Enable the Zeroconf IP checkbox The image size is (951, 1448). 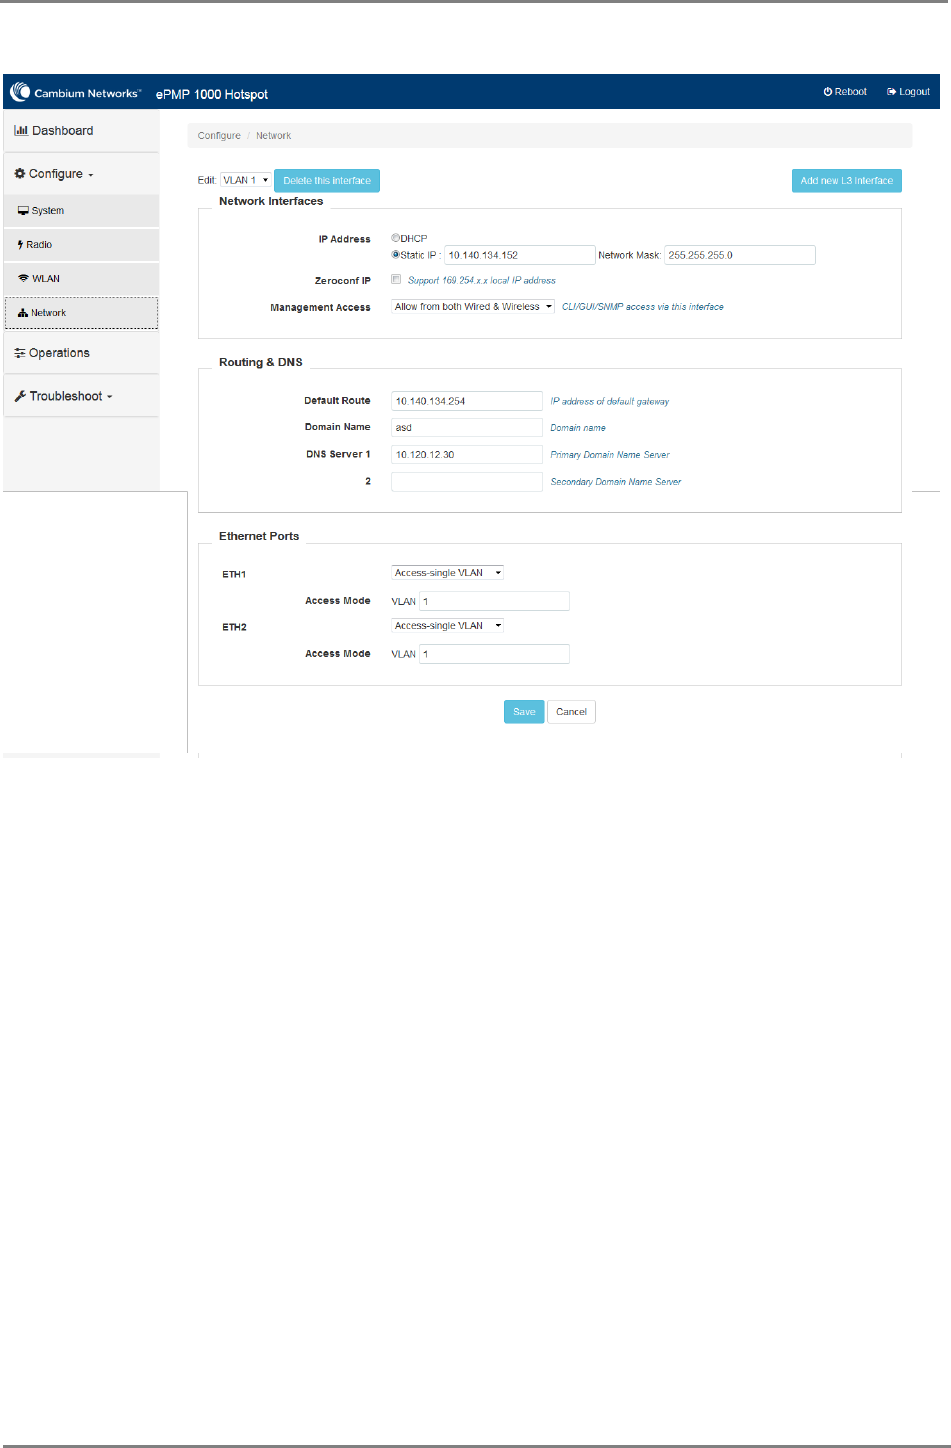coord(396,279)
